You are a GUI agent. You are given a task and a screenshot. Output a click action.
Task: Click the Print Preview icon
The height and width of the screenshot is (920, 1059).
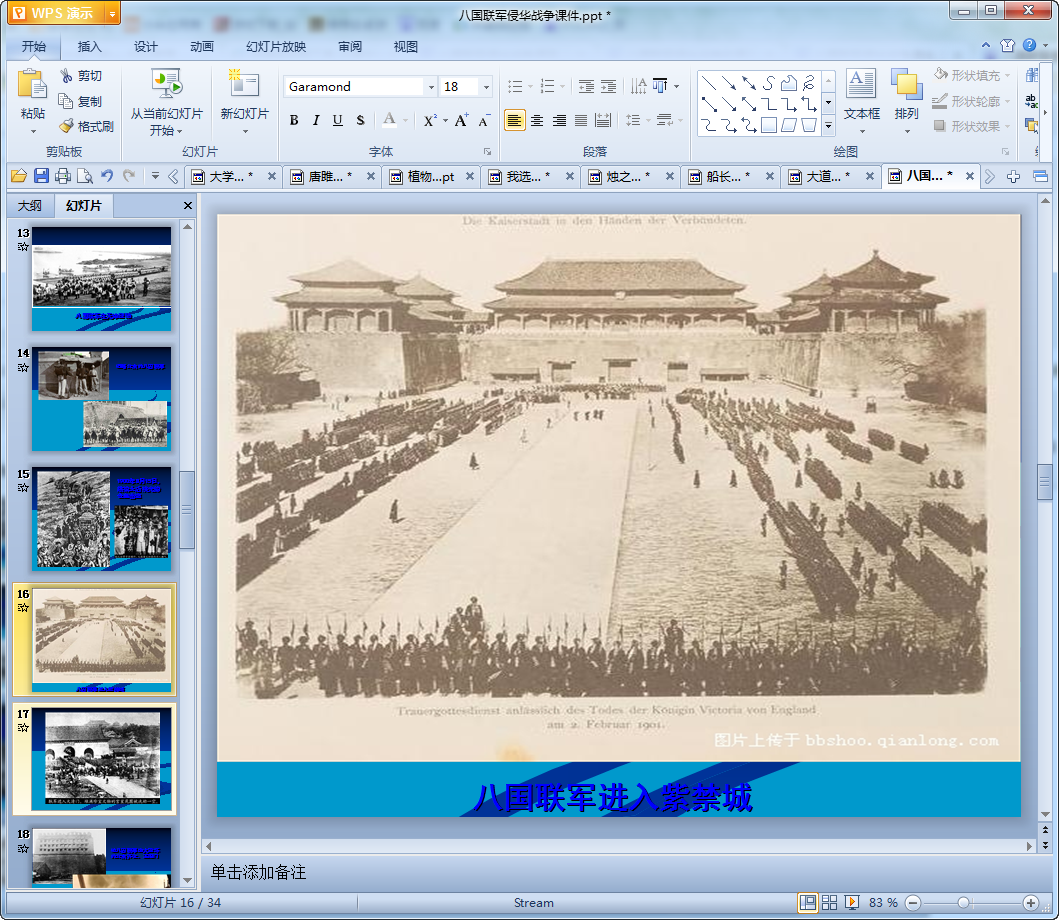(84, 176)
